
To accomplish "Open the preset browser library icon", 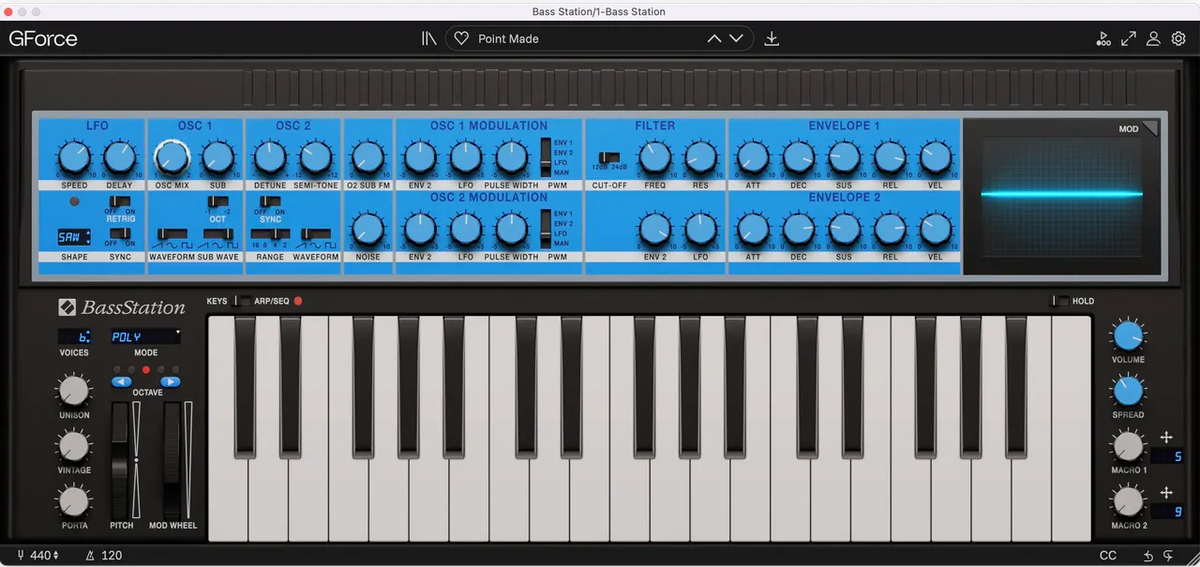I will tap(429, 39).
